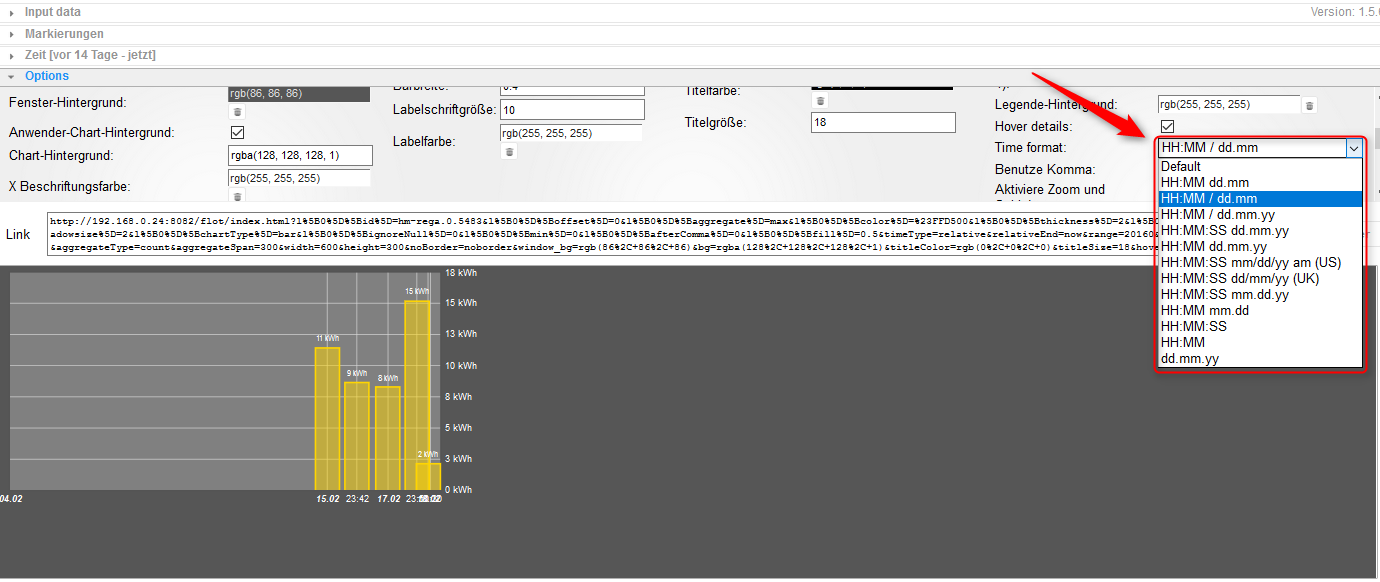The width and height of the screenshot is (1380, 582).
Task: Select the 'HH:MM' time-only option
Action: (1260, 342)
